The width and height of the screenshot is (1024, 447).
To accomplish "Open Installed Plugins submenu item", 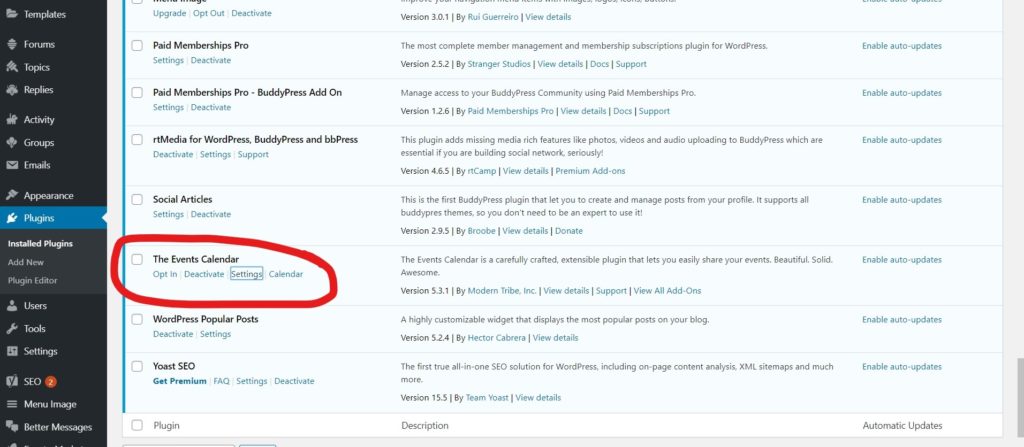I will 40,244.
